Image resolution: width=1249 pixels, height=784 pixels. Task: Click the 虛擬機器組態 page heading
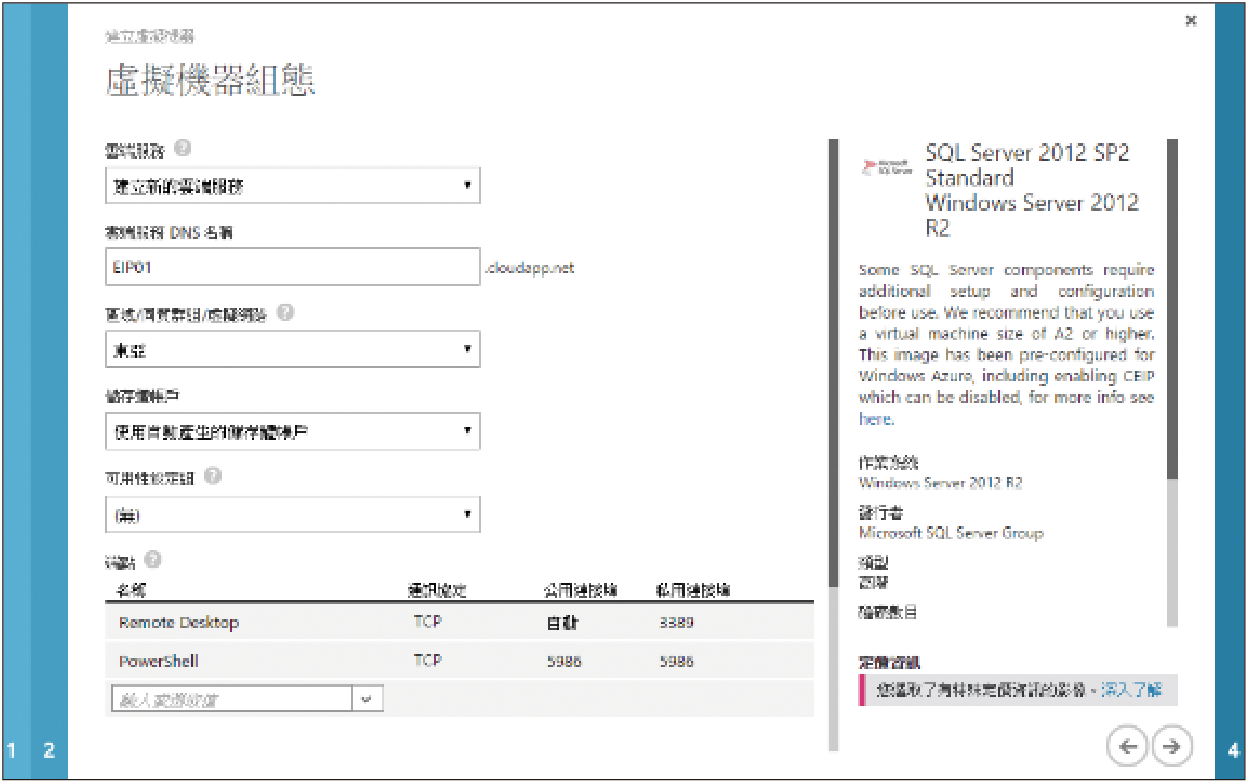click(211, 81)
